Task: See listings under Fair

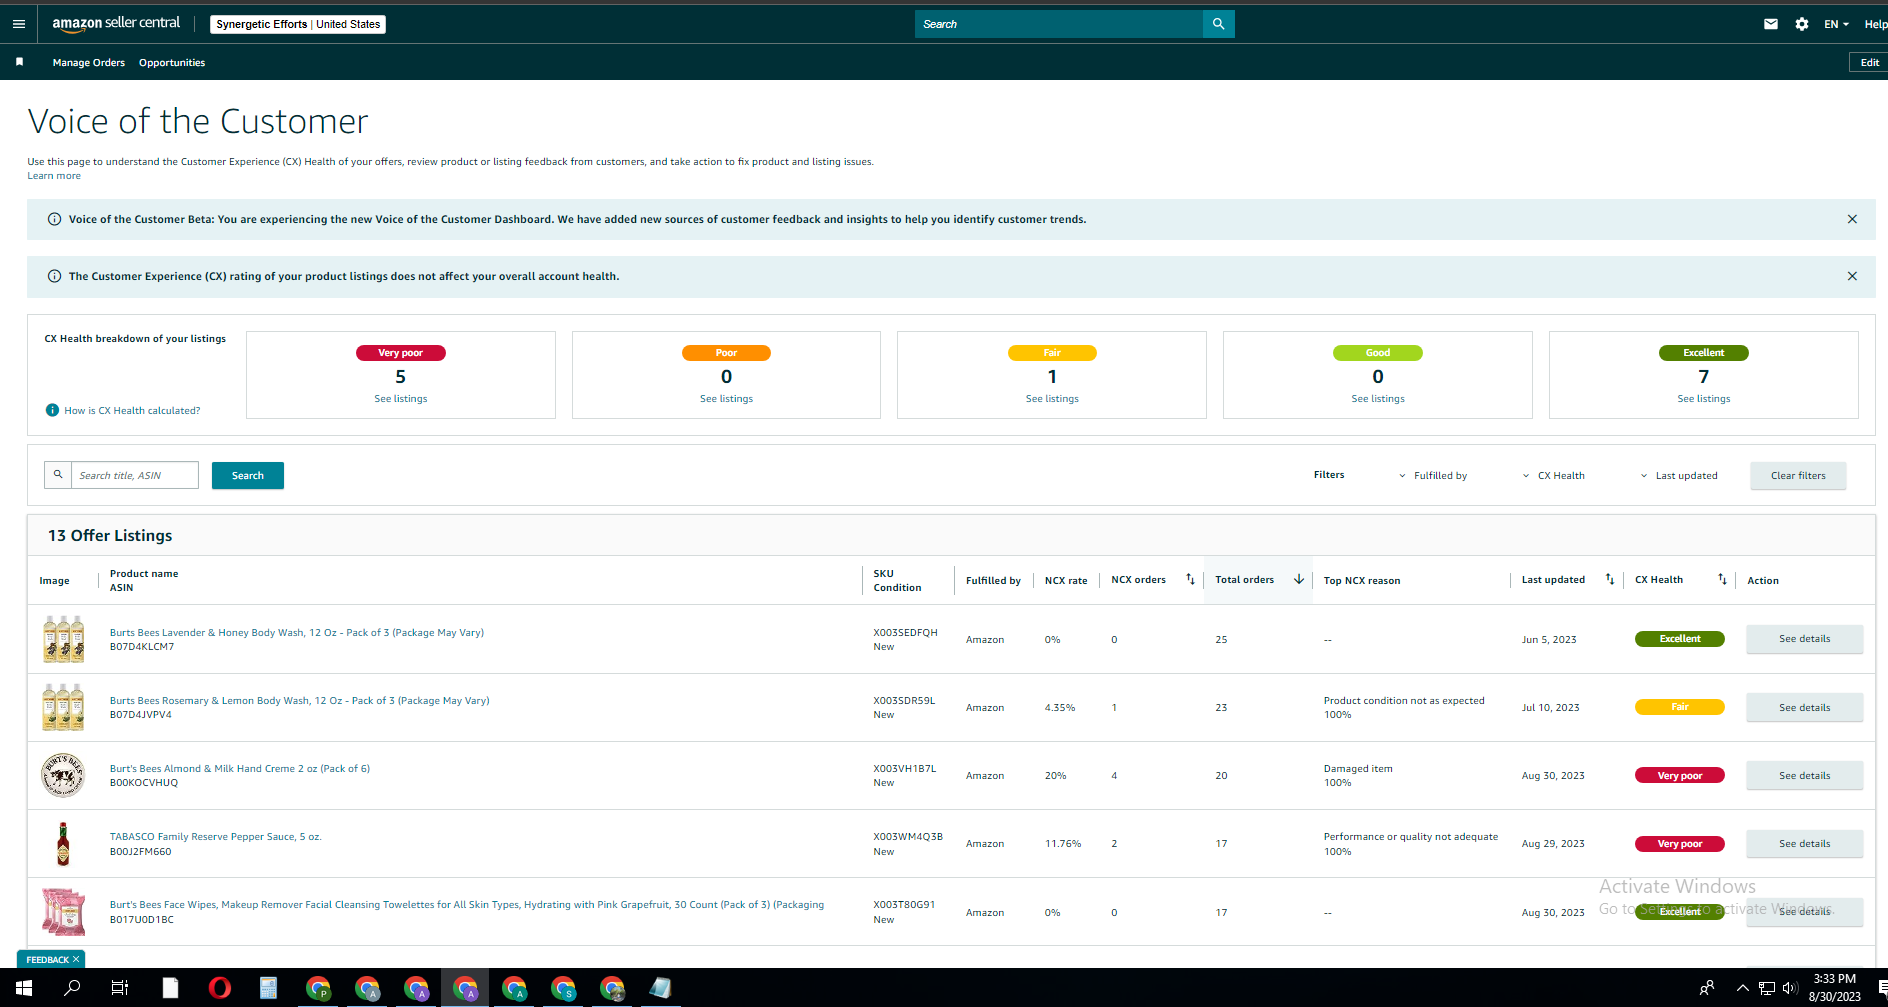Action: [x=1052, y=398]
